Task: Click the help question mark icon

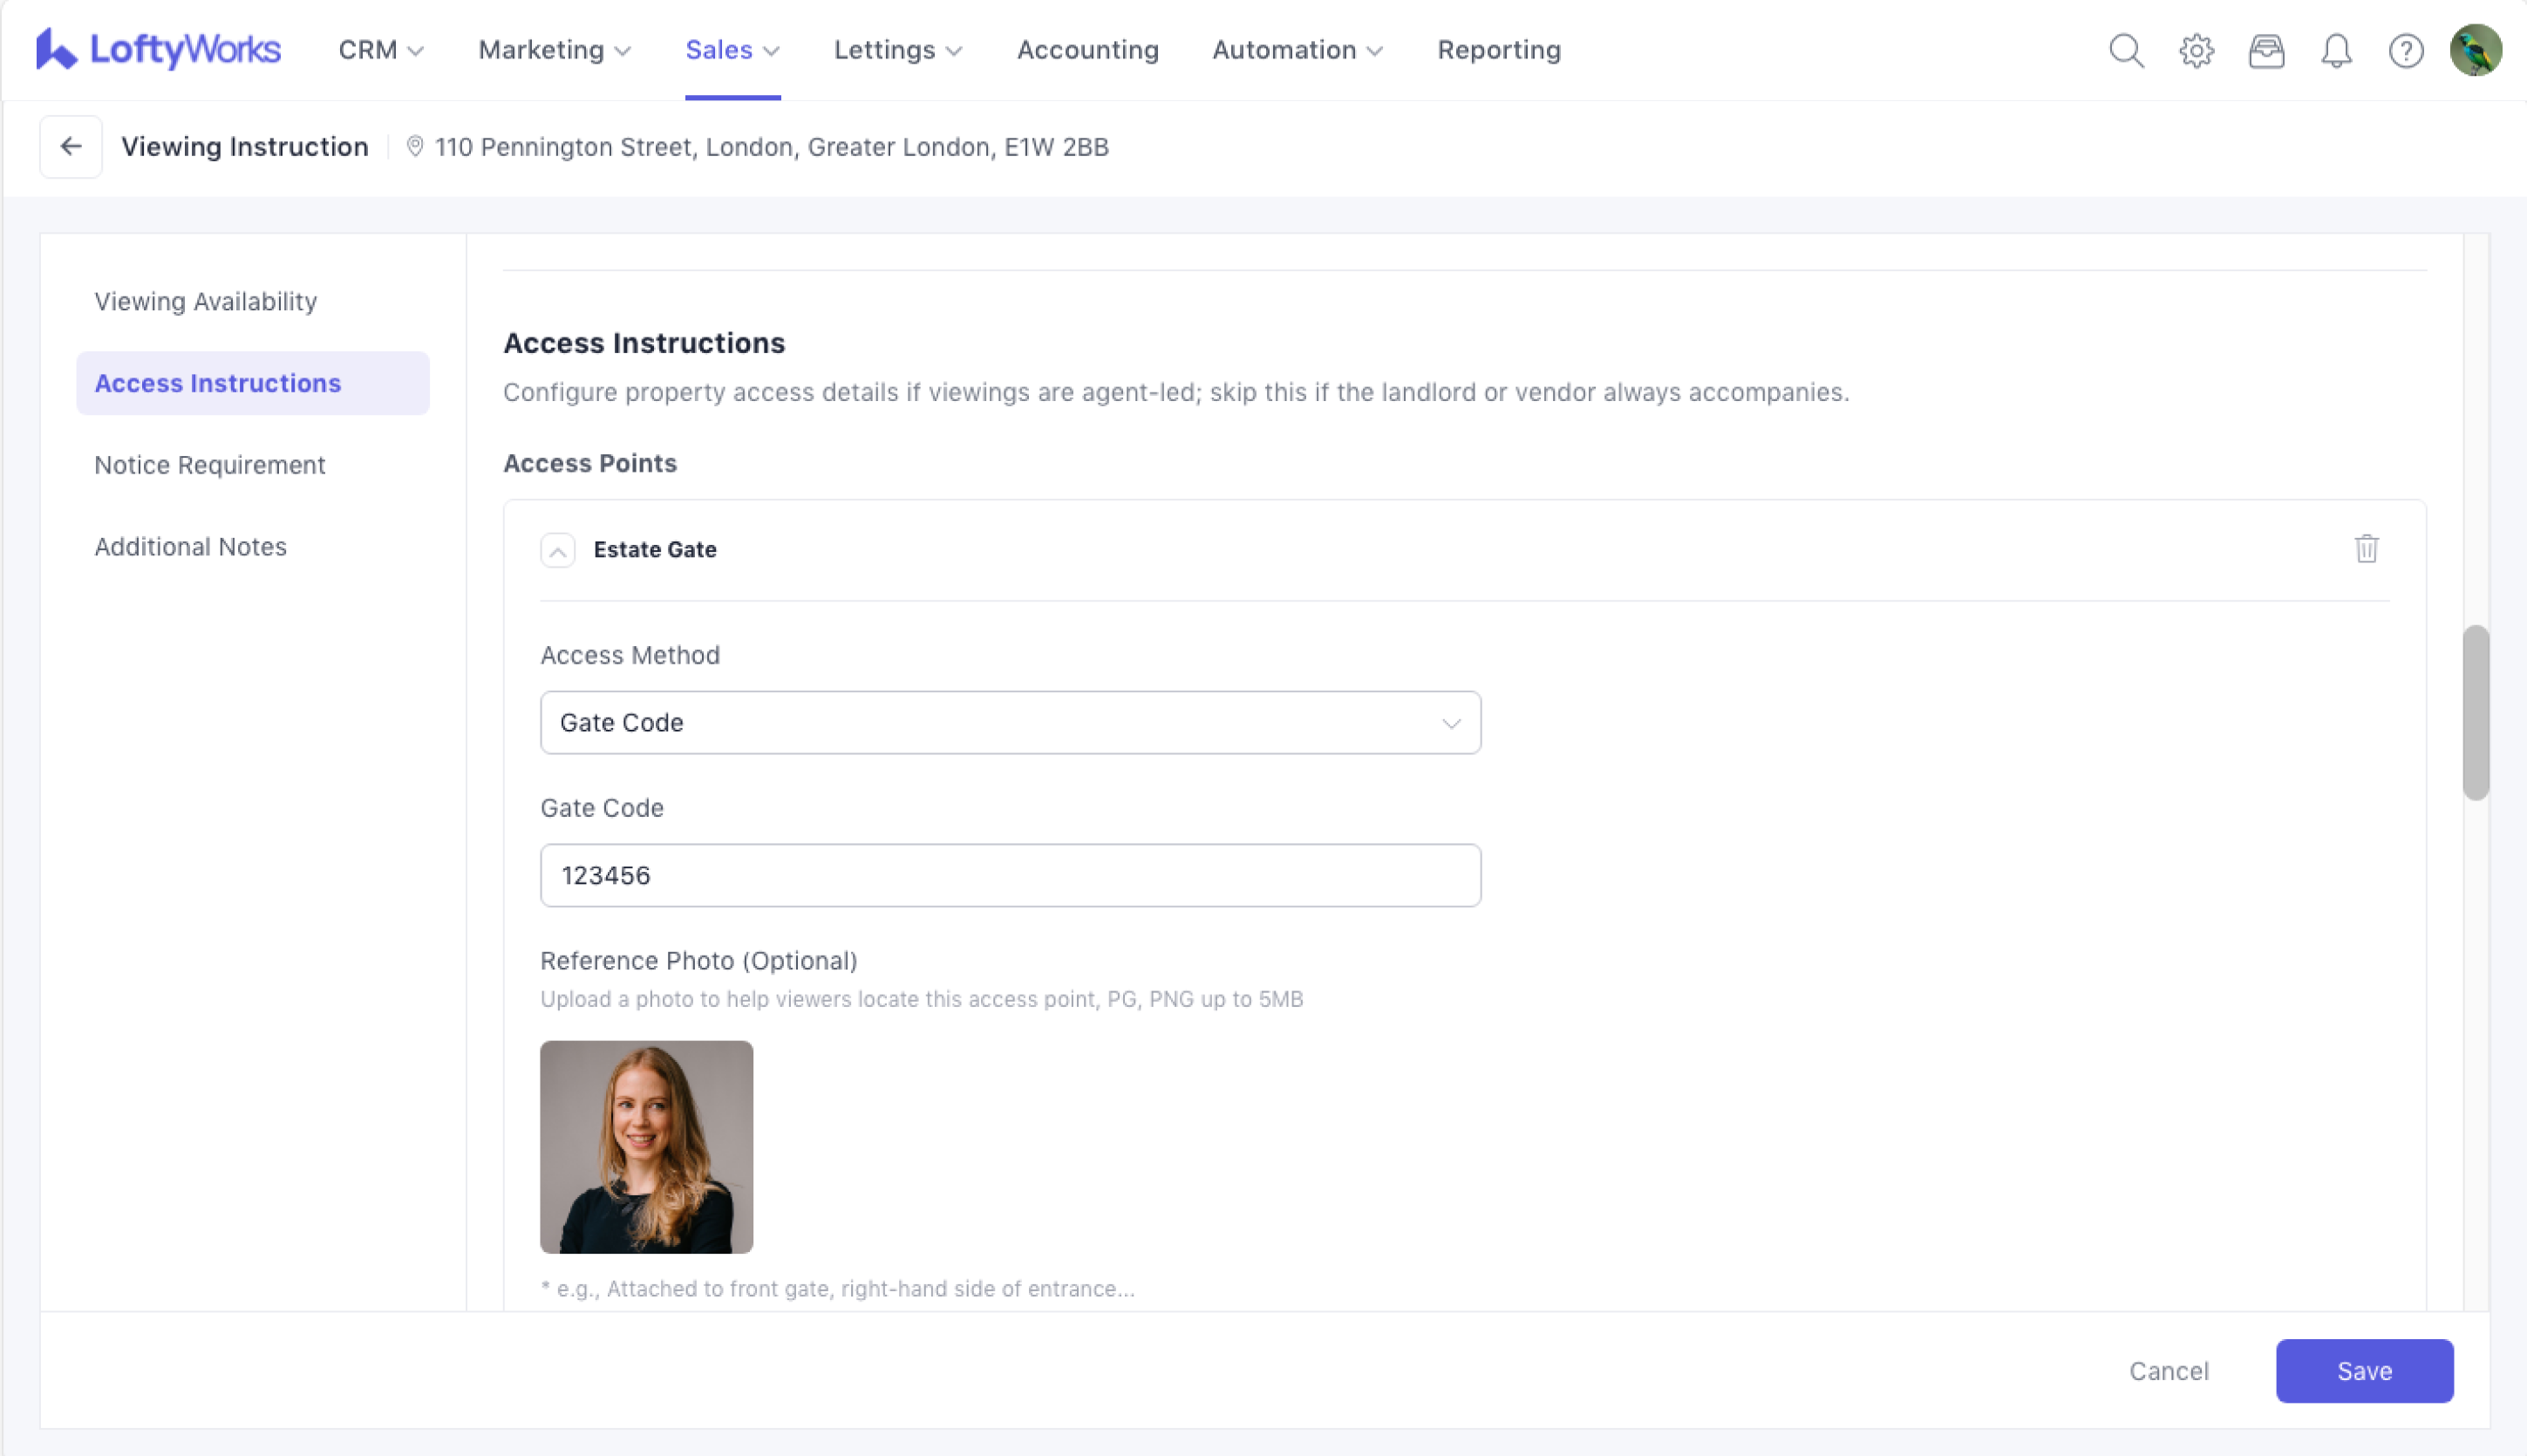Action: click(2406, 50)
